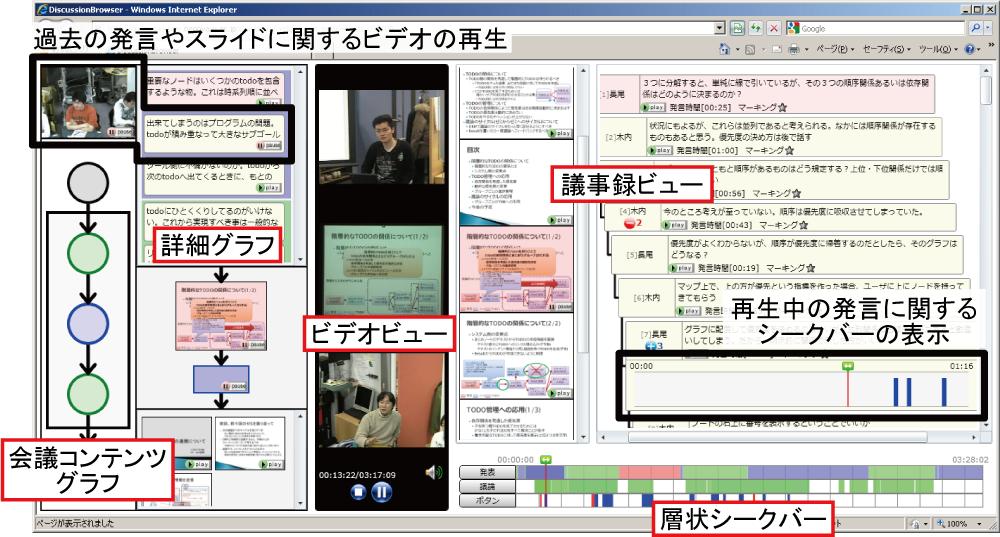Mute the video with the speaker icon
This screenshot has width=1000, height=537.
coord(433,472)
